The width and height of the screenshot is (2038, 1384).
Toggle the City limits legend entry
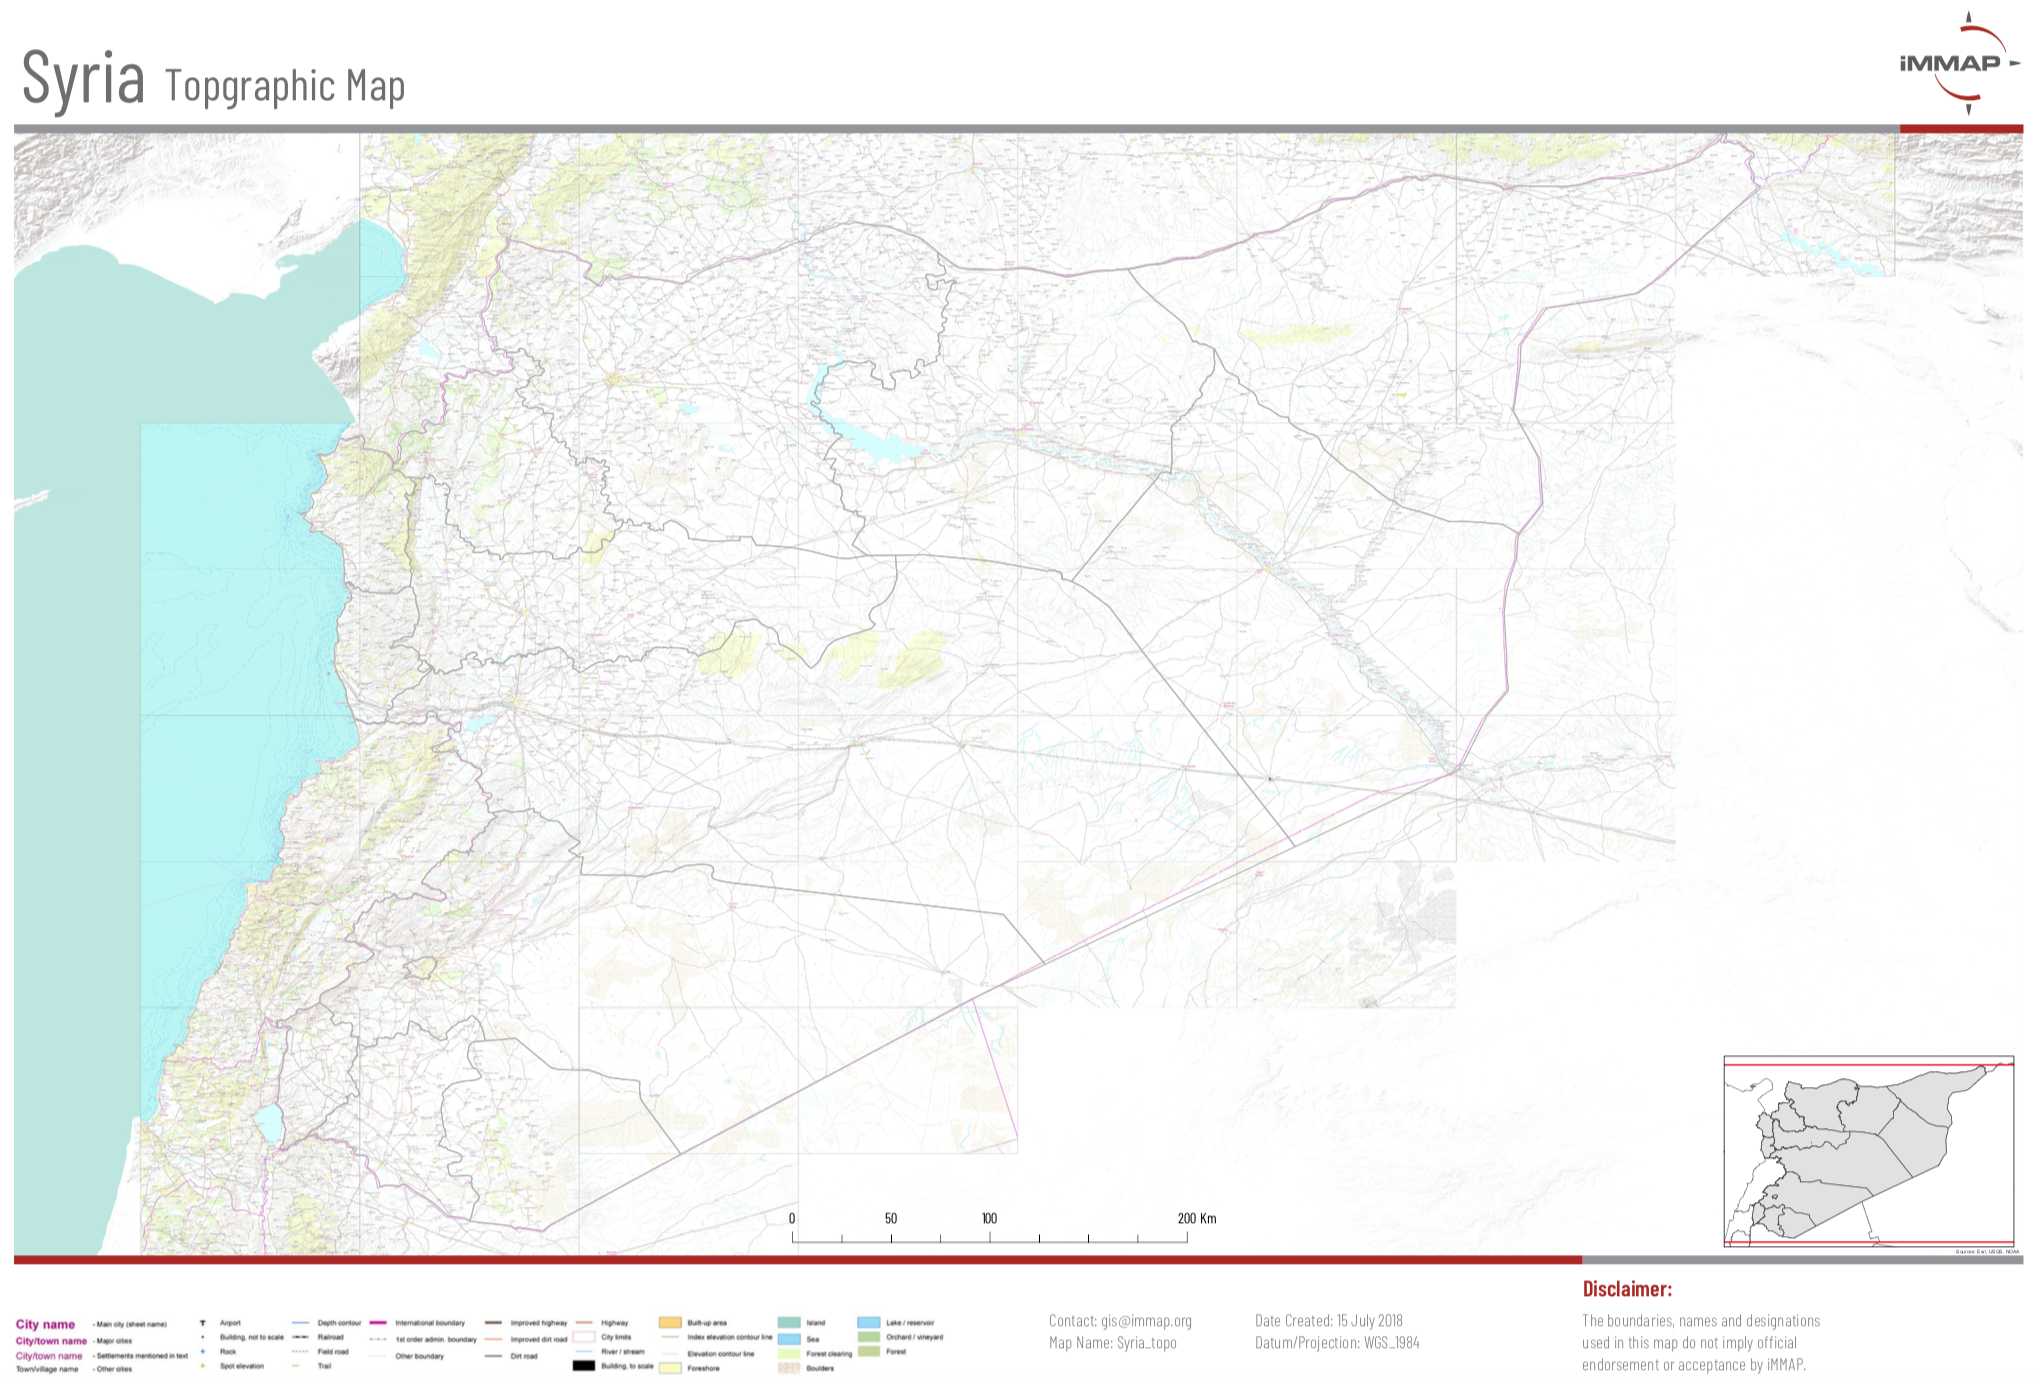[584, 1337]
